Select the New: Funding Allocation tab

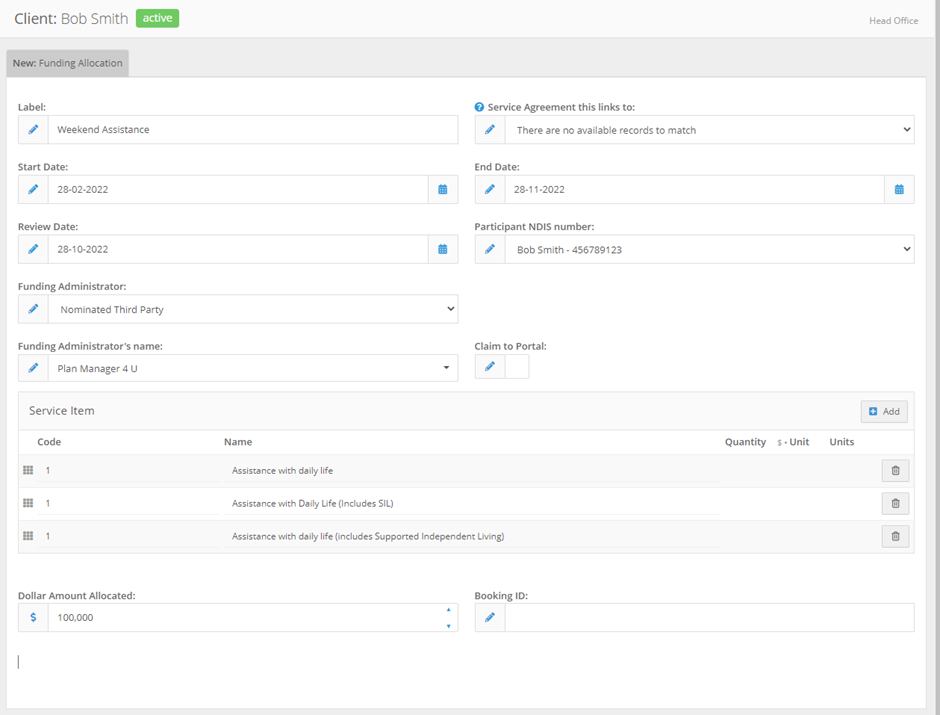point(68,63)
